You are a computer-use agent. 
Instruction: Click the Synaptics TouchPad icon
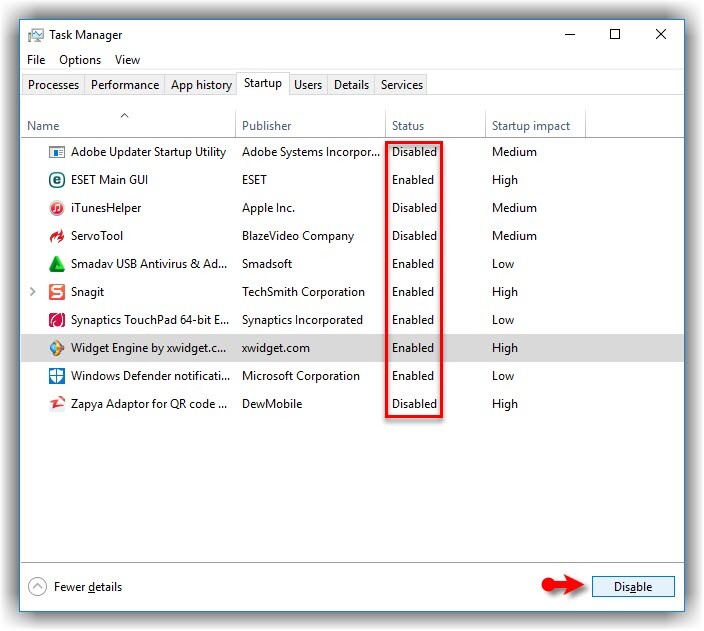tap(57, 320)
